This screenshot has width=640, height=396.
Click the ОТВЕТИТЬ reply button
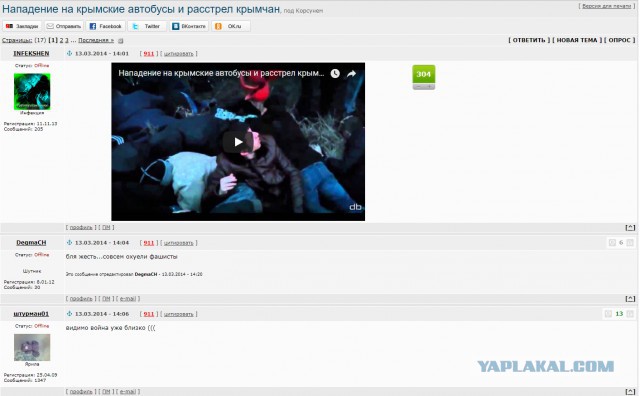click(x=529, y=40)
